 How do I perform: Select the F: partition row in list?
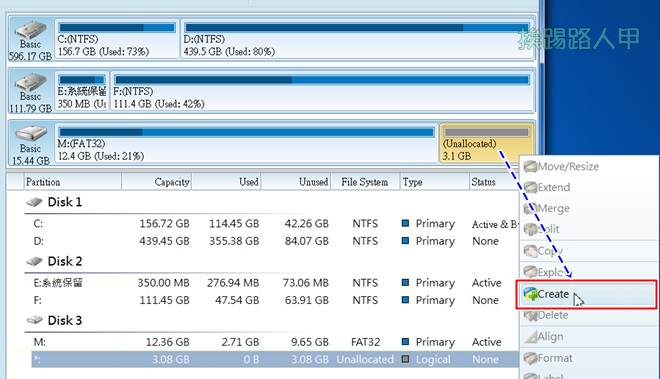point(275,300)
